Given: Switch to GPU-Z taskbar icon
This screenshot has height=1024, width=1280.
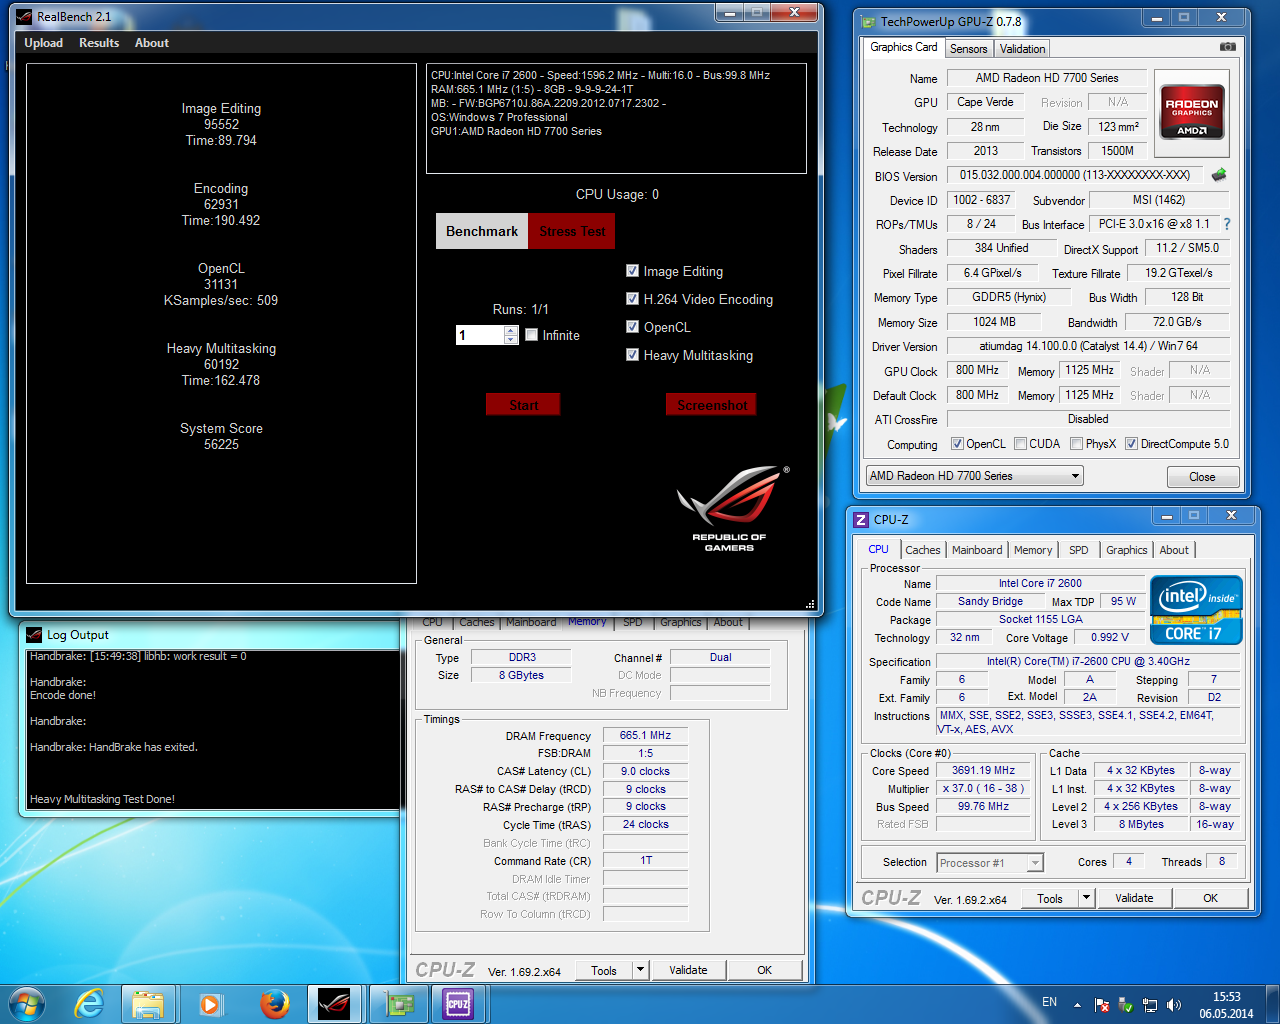Looking at the screenshot, I should pyautogui.click(x=398, y=1004).
